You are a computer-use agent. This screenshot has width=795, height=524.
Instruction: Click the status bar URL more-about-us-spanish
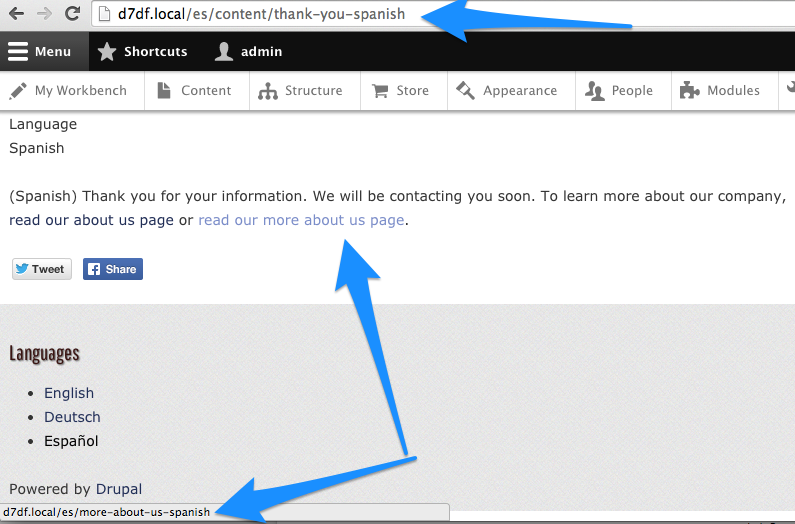click(106, 512)
